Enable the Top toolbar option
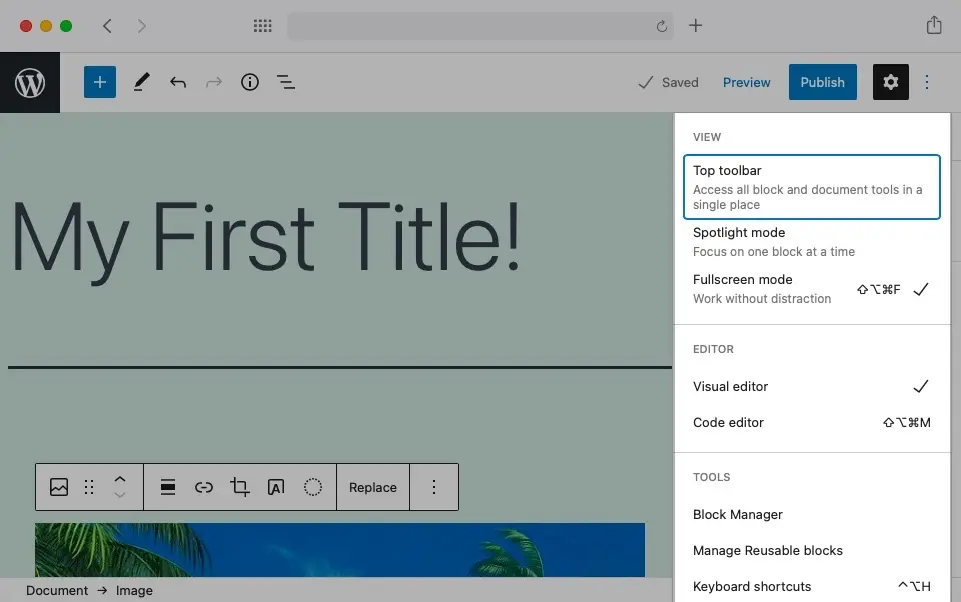 click(x=811, y=187)
